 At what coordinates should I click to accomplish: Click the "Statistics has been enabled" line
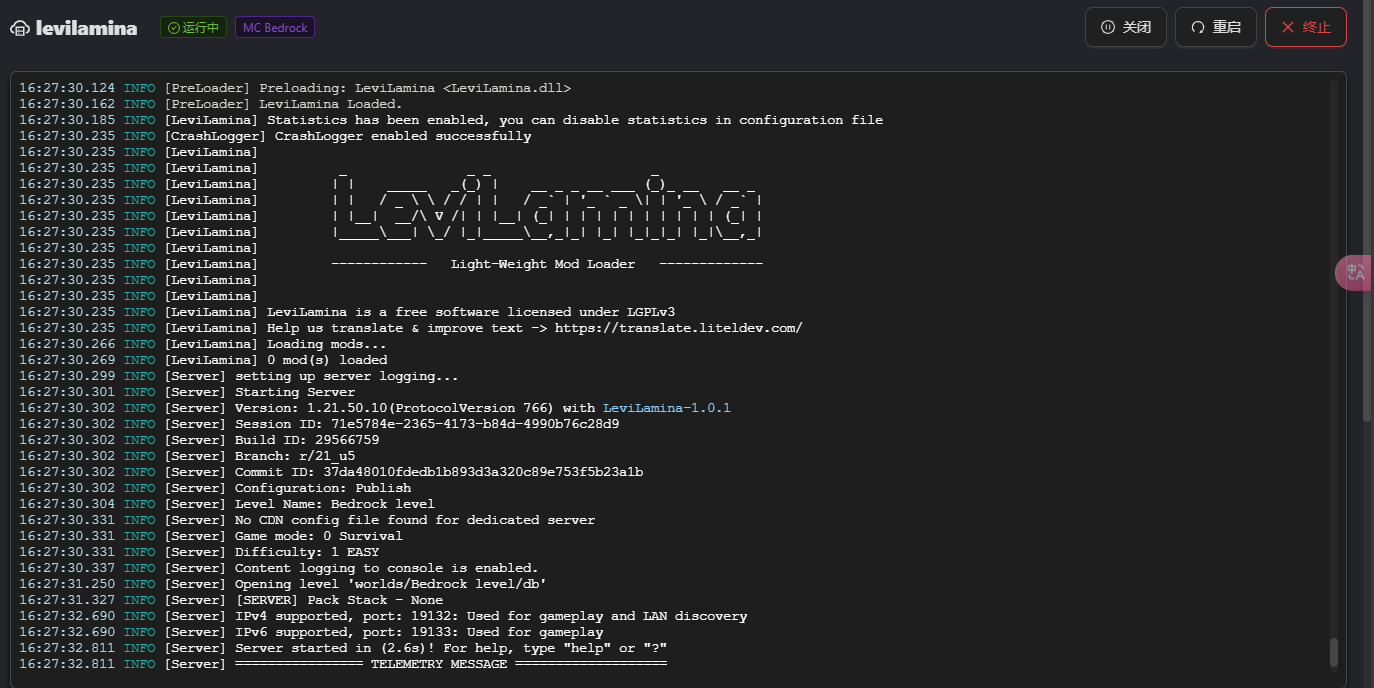(451, 120)
